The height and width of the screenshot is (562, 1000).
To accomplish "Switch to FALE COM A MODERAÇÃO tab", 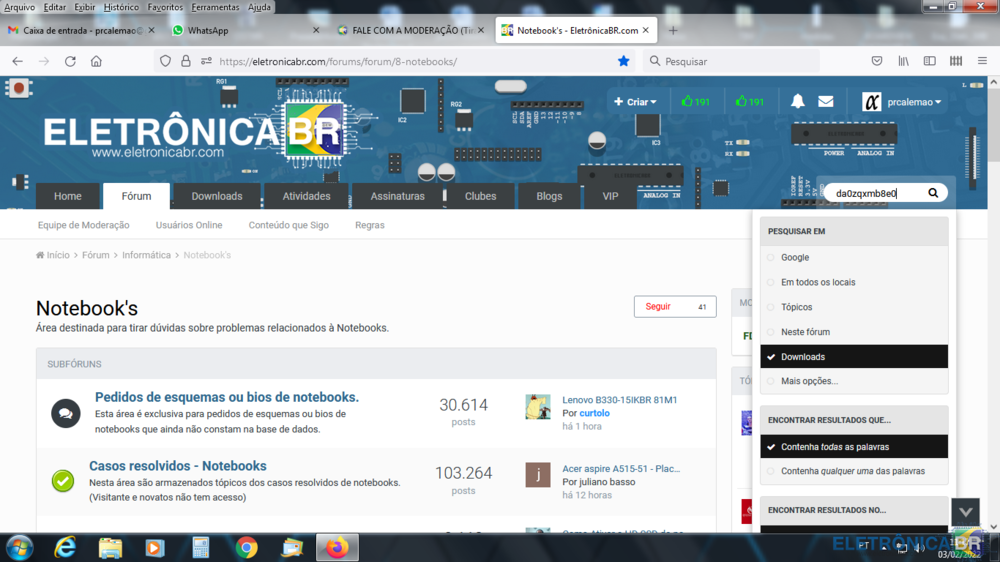I will (x=411, y=30).
